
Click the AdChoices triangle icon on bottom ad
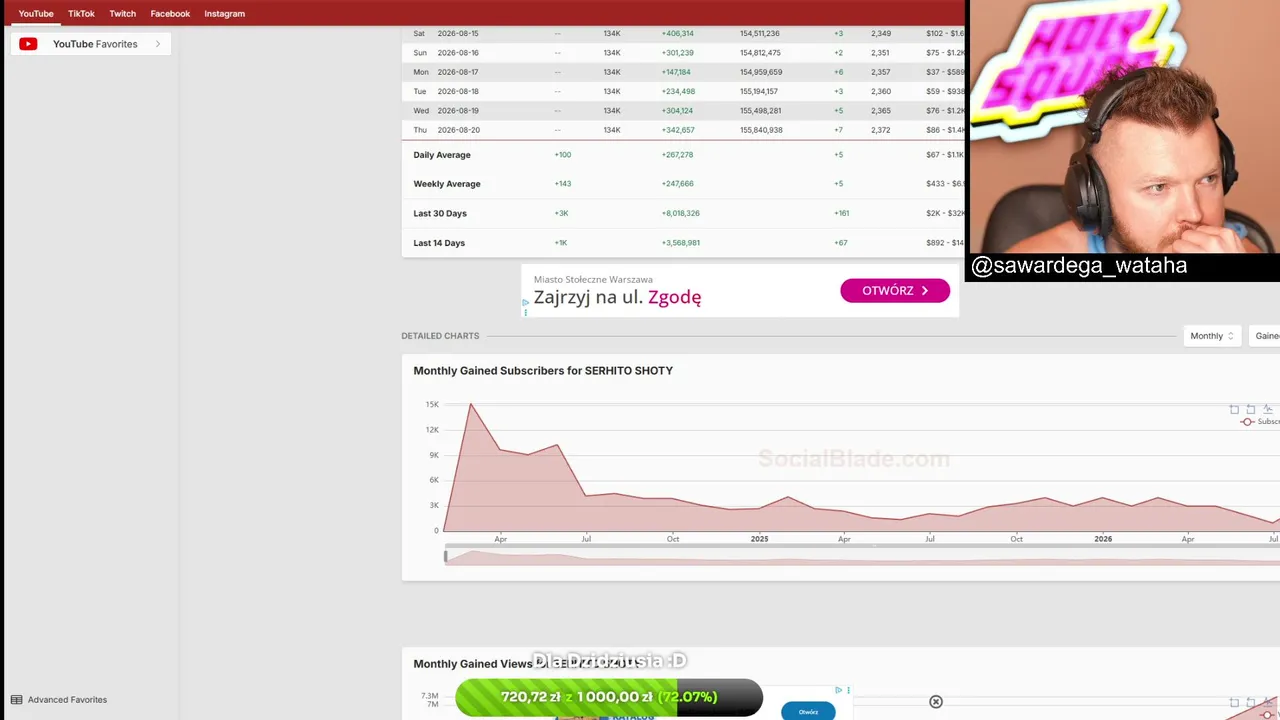click(839, 690)
